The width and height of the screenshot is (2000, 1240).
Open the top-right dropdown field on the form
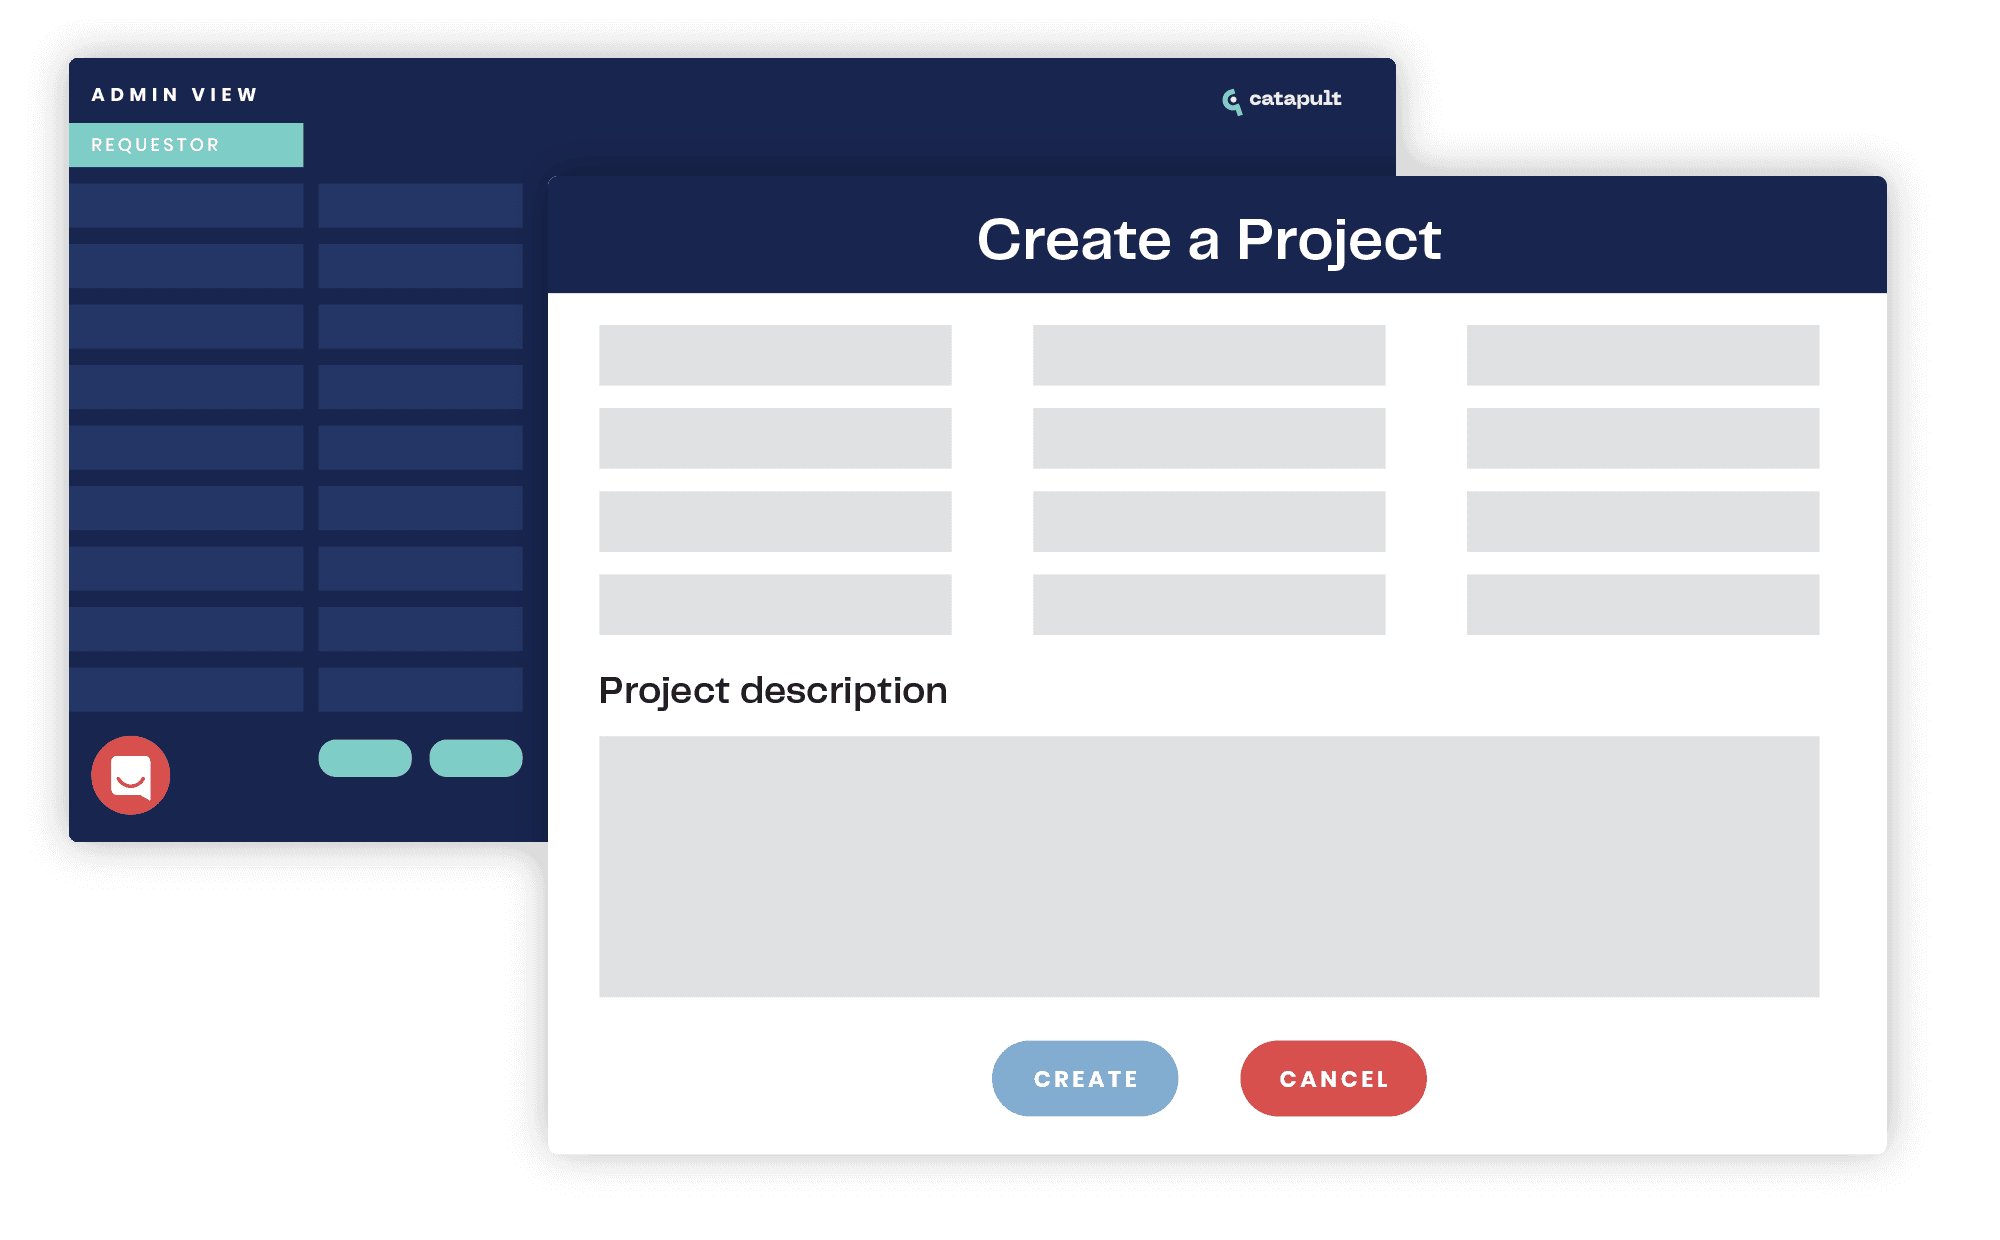point(1642,355)
